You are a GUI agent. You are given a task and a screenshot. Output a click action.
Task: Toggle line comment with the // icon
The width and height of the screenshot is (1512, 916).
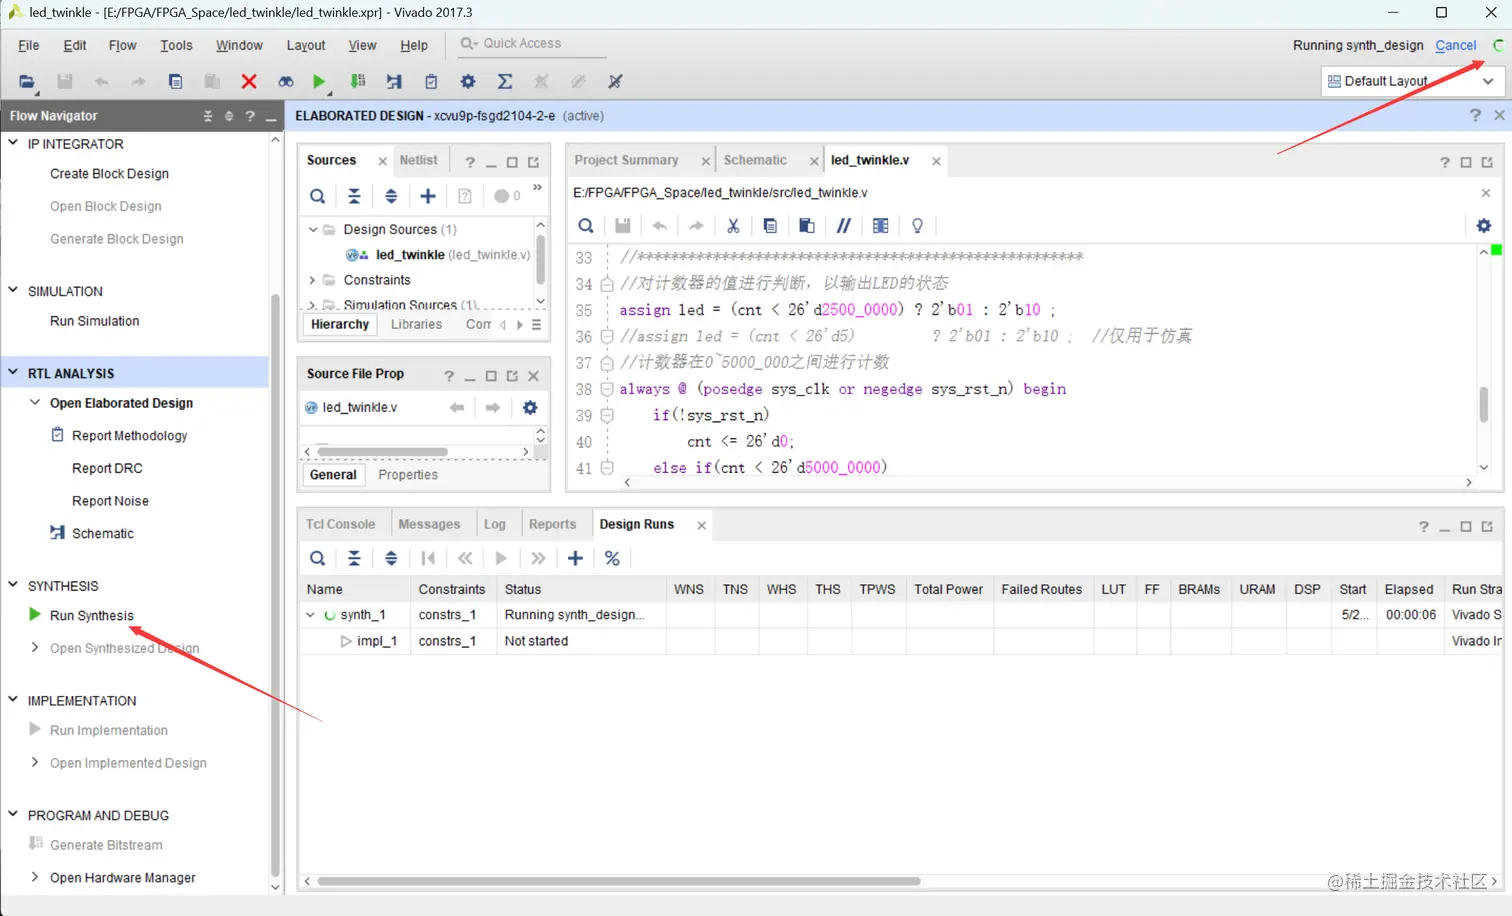pos(843,226)
